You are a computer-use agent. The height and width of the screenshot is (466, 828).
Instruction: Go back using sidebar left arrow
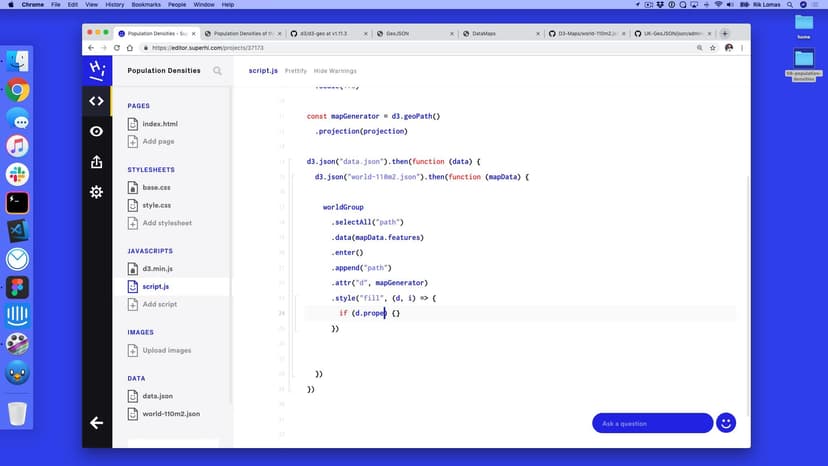point(96,423)
